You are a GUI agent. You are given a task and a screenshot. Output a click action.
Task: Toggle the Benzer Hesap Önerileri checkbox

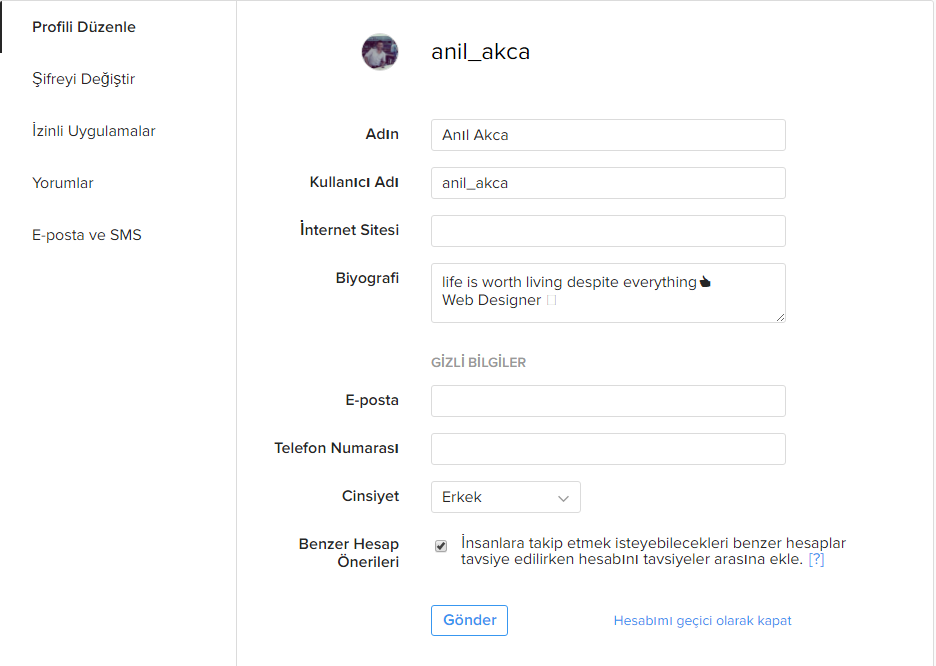pyautogui.click(x=441, y=546)
